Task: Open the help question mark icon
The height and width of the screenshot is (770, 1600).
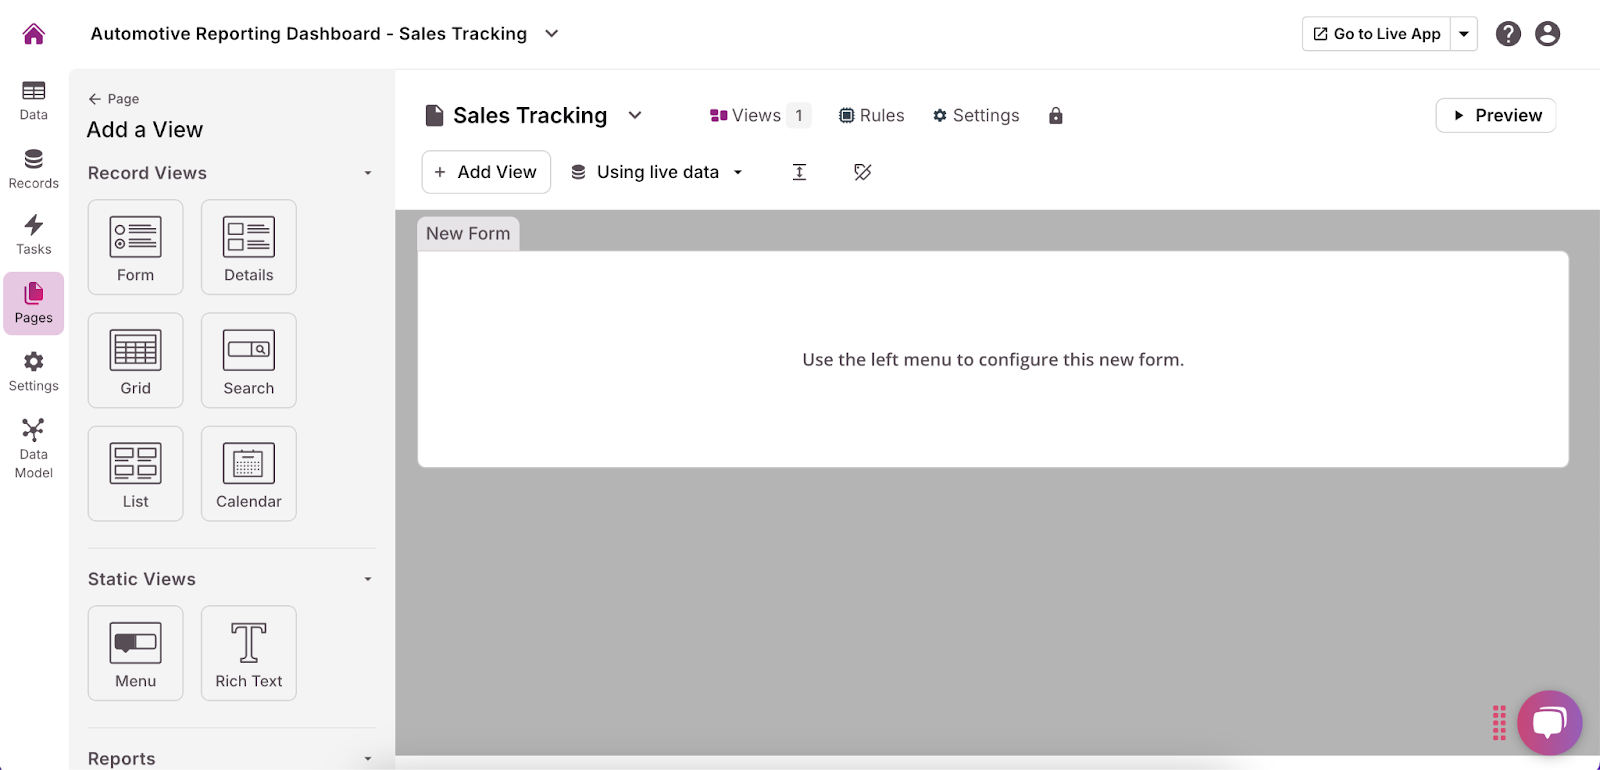Action: [1508, 34]
